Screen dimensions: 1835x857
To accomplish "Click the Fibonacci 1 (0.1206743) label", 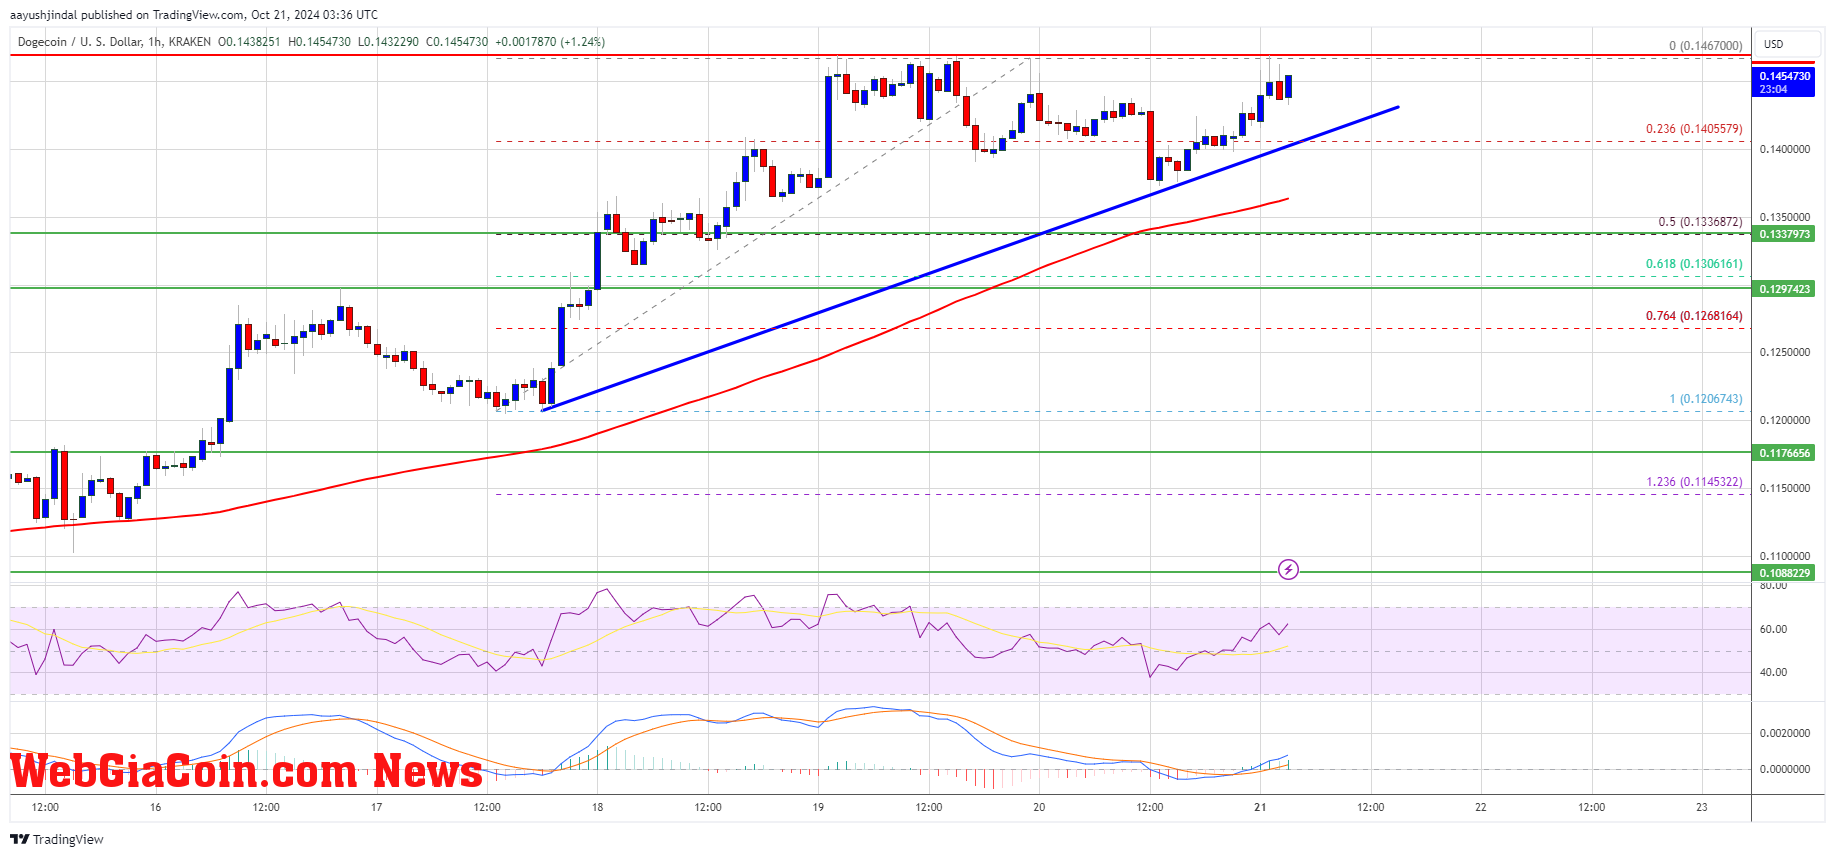I will tap(1706, 399).
